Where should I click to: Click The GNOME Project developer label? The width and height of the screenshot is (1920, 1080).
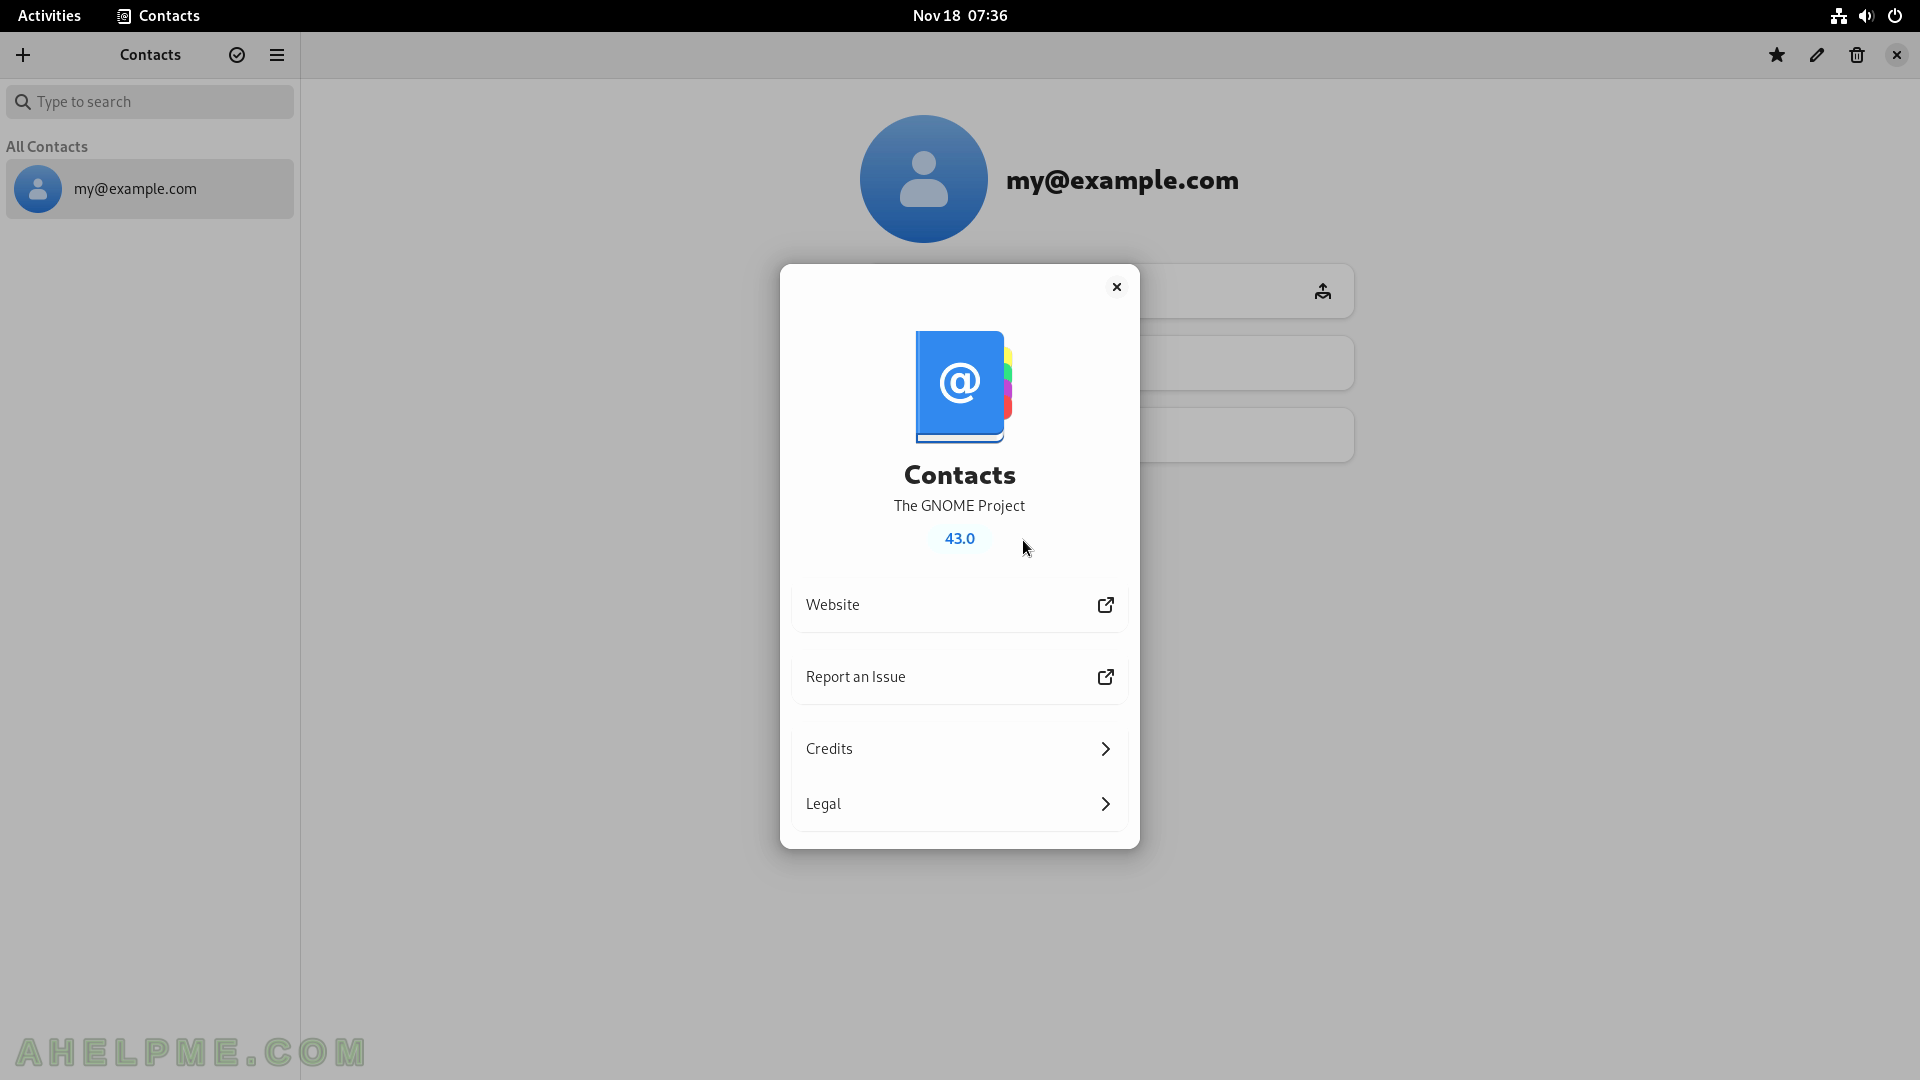960,506
